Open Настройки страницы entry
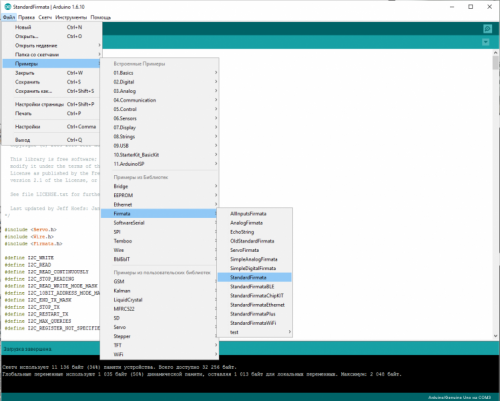Viewport: 500px width, 401px height. click(x=51, y=104)
